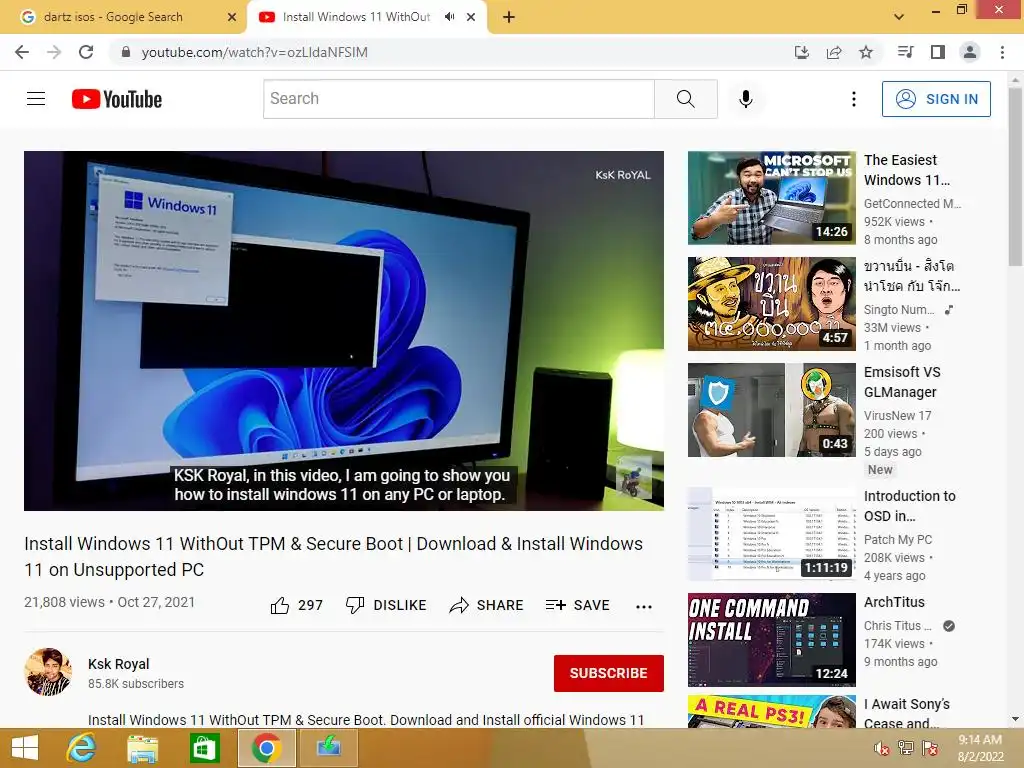Open a new tab with plus button
The image size is (1024, 768).
pyautogui.click(x=509, y=17)
